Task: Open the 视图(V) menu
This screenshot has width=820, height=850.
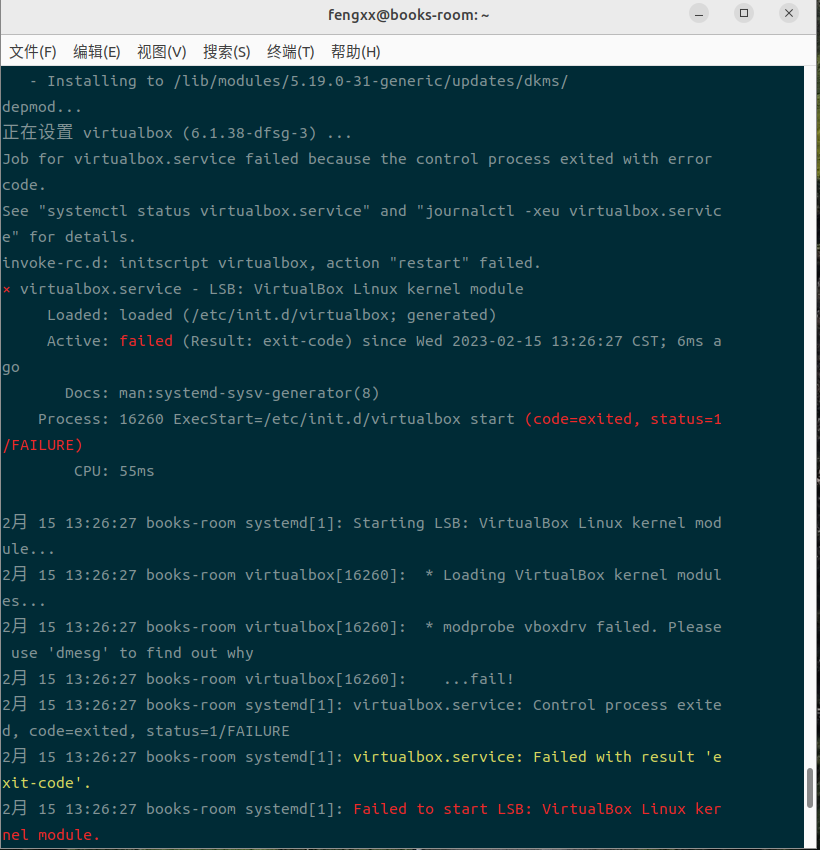Action: click(162, 52)
